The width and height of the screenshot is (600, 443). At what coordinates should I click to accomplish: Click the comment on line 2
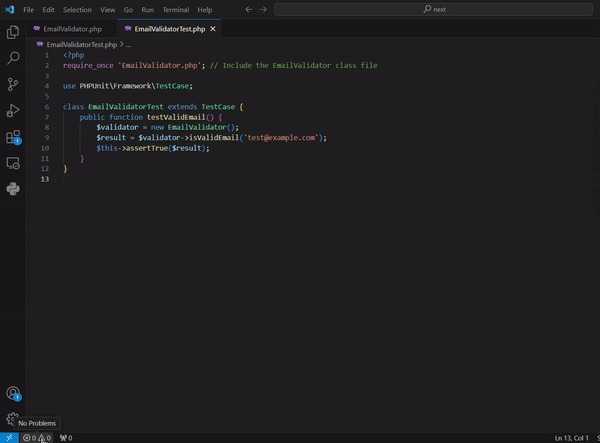tap(293, 65)
